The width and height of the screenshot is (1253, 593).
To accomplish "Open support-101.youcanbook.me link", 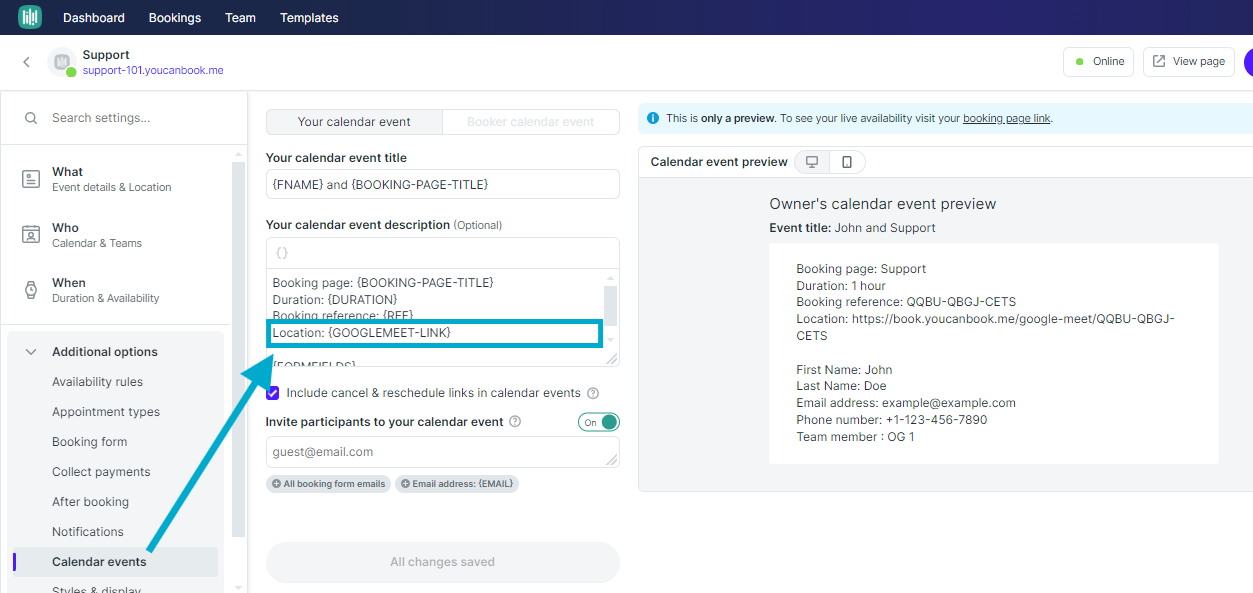I will [x=153, y=71].
